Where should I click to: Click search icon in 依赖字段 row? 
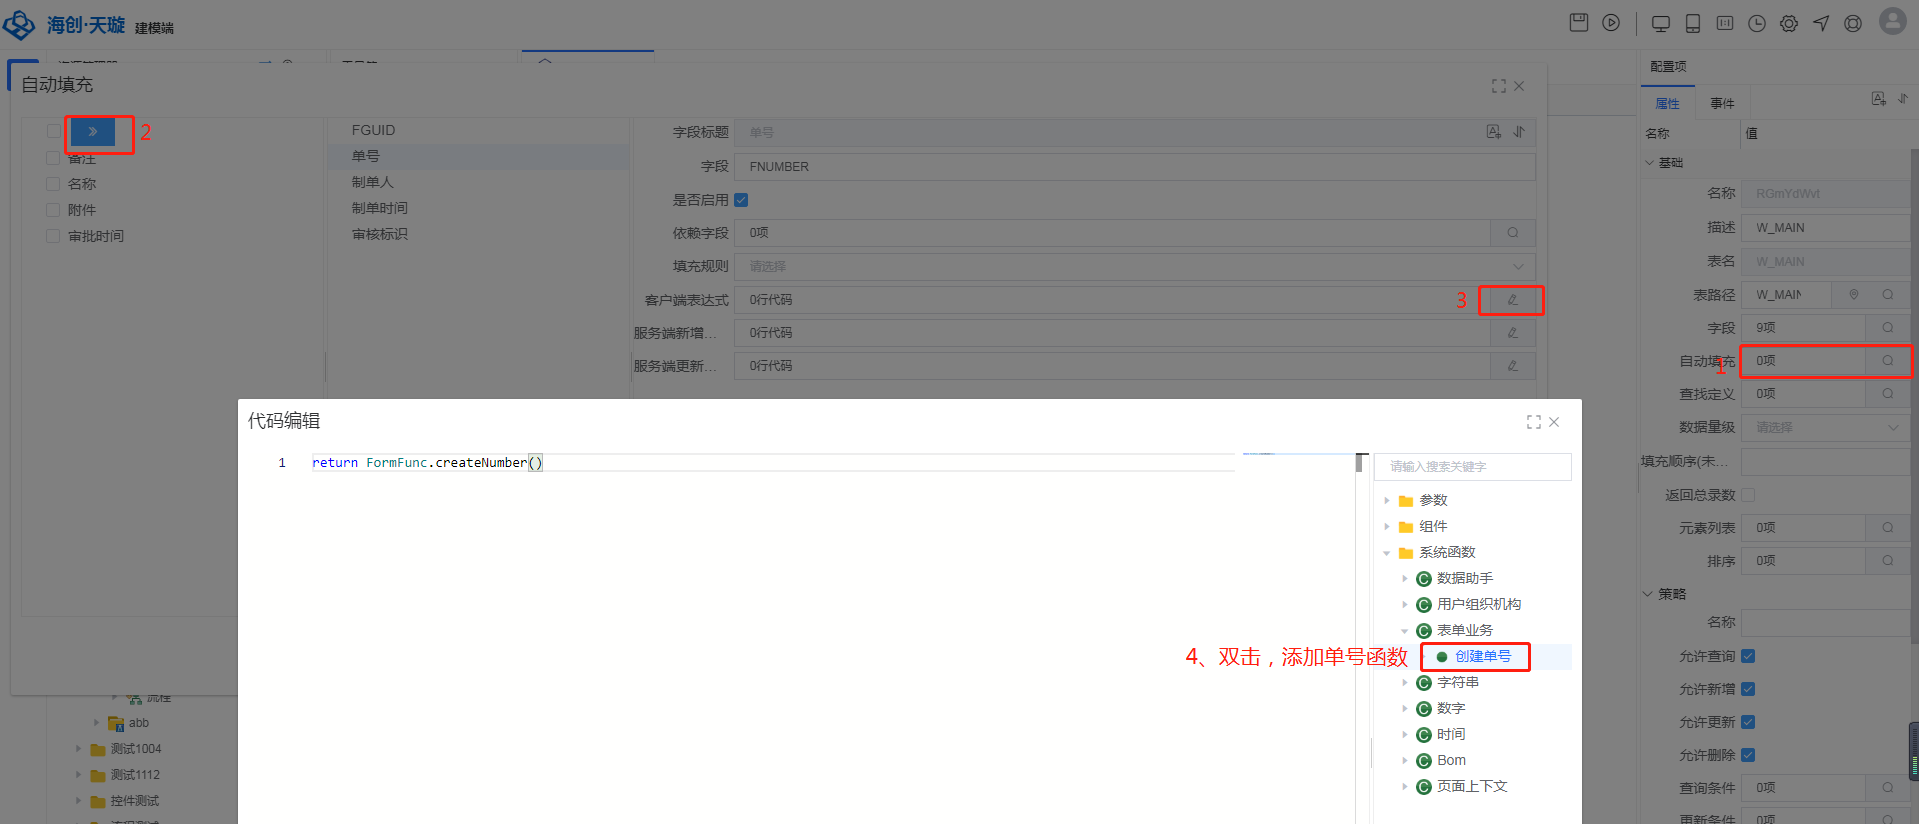pyautogui.click(x=1512, y=233)
